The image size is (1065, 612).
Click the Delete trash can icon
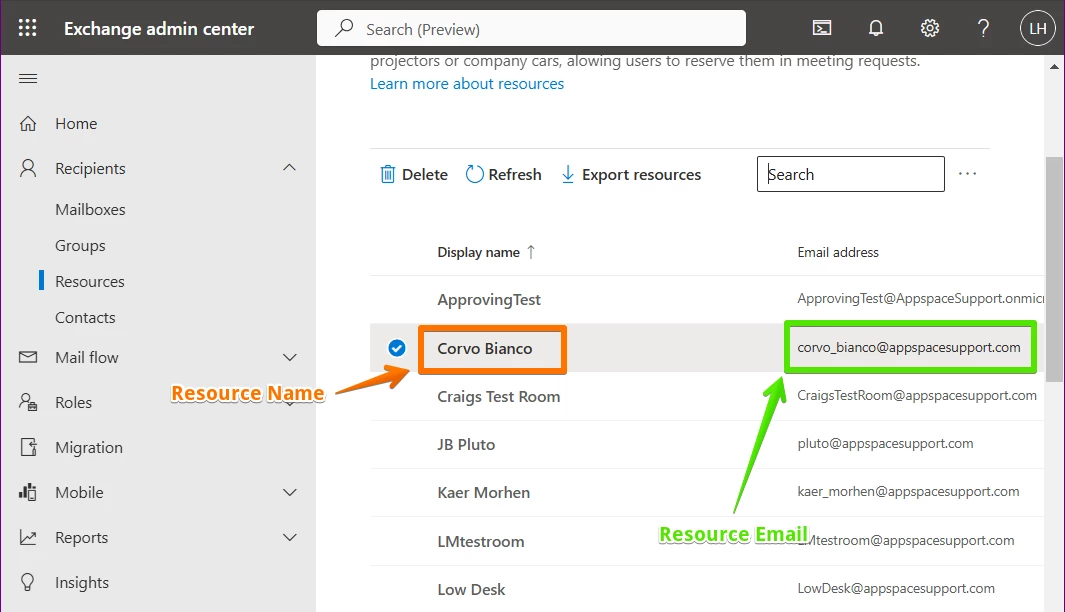coord(387,175)
